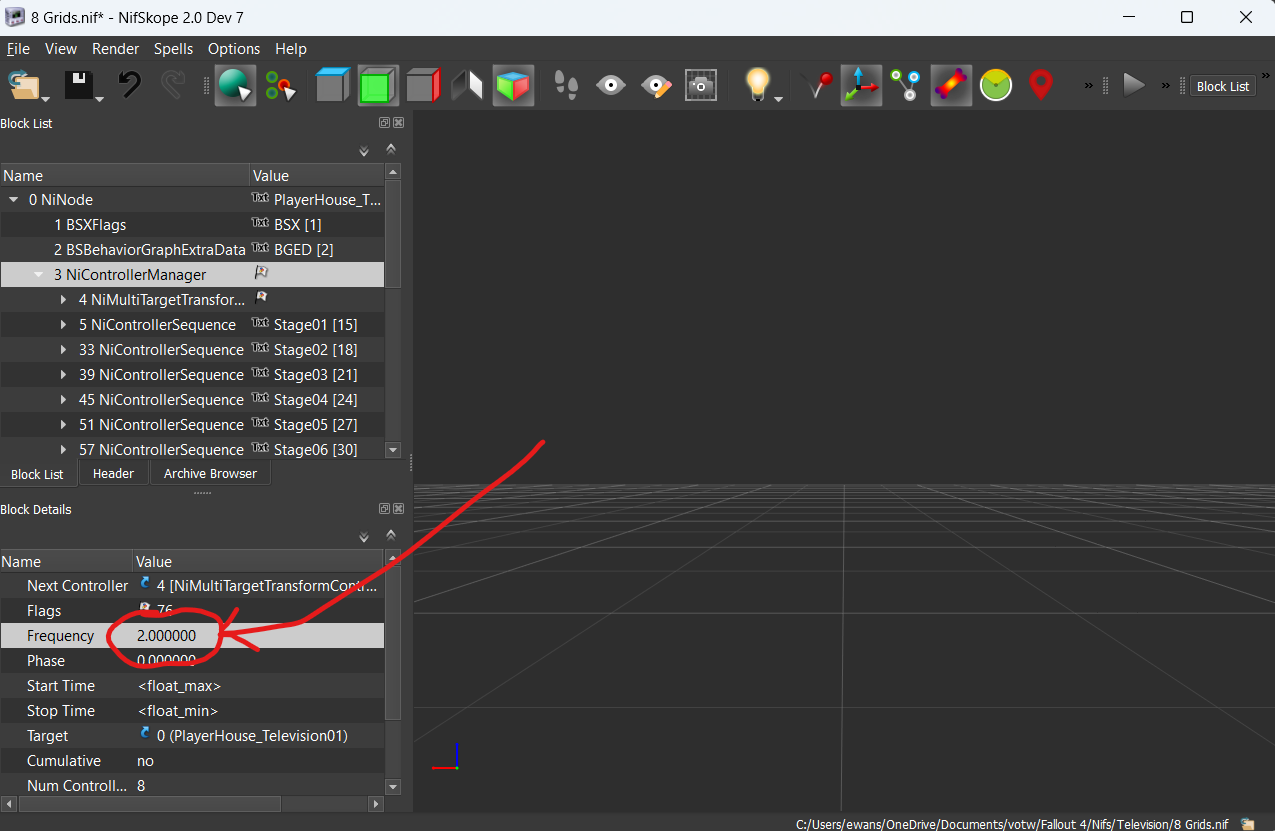The height and width of the screenshot is (831, 1275).
Task: Toggle the XYZ axes display icon
Action: (861, 85)
